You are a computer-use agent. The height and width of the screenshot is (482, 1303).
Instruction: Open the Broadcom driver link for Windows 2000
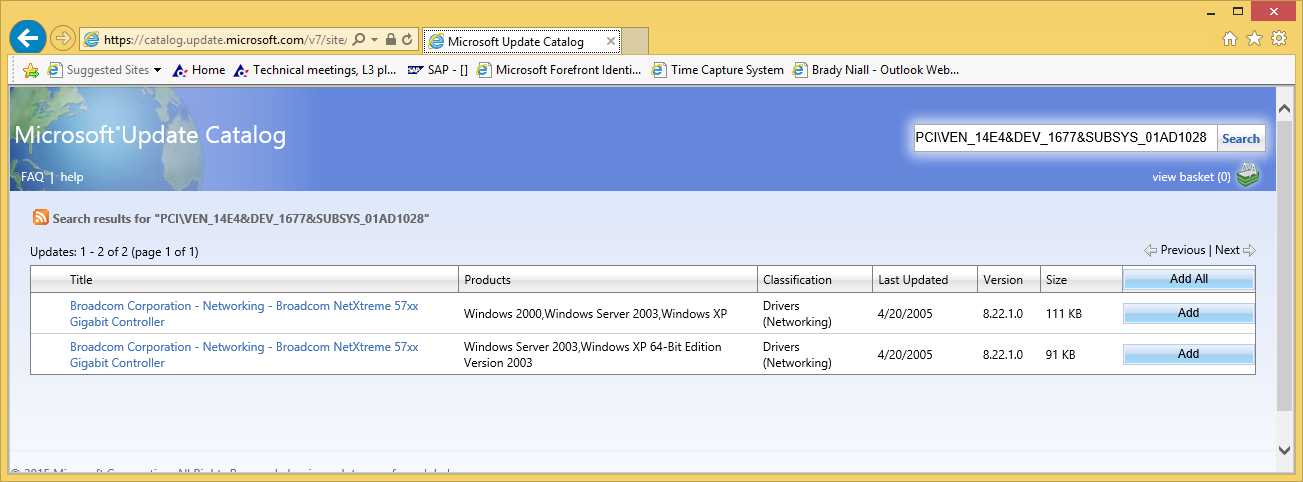point(244,314)
